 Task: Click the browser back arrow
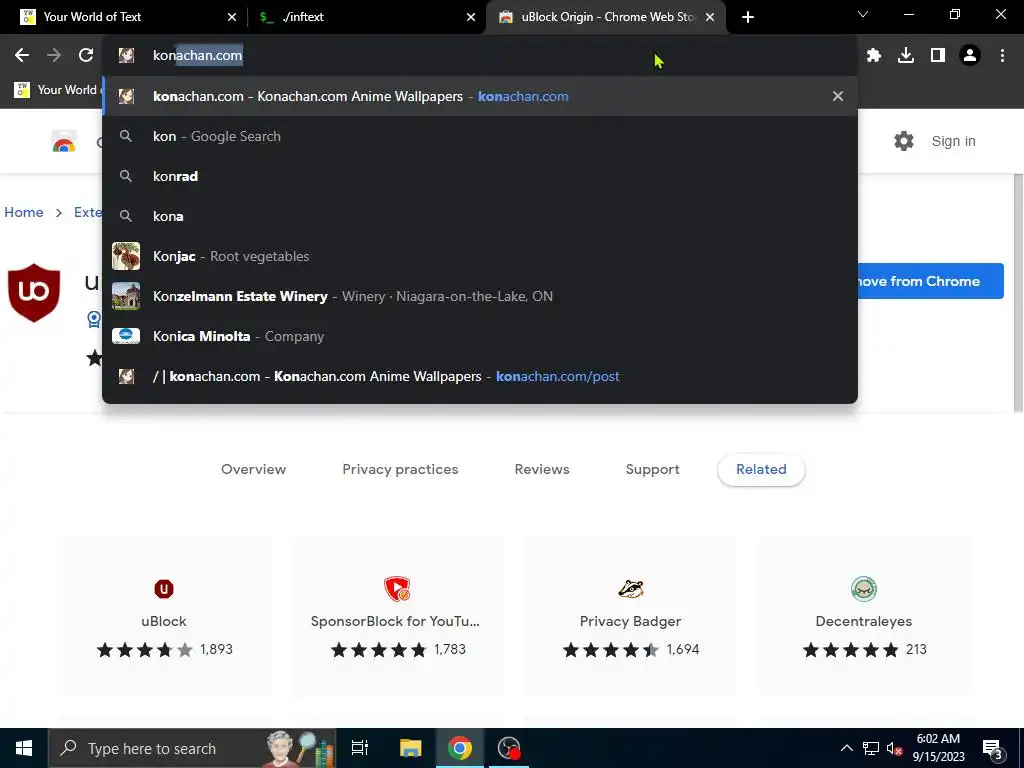[22, 56]
